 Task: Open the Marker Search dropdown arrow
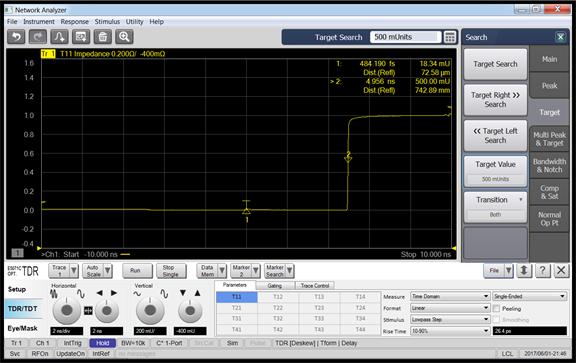(289, 271)
